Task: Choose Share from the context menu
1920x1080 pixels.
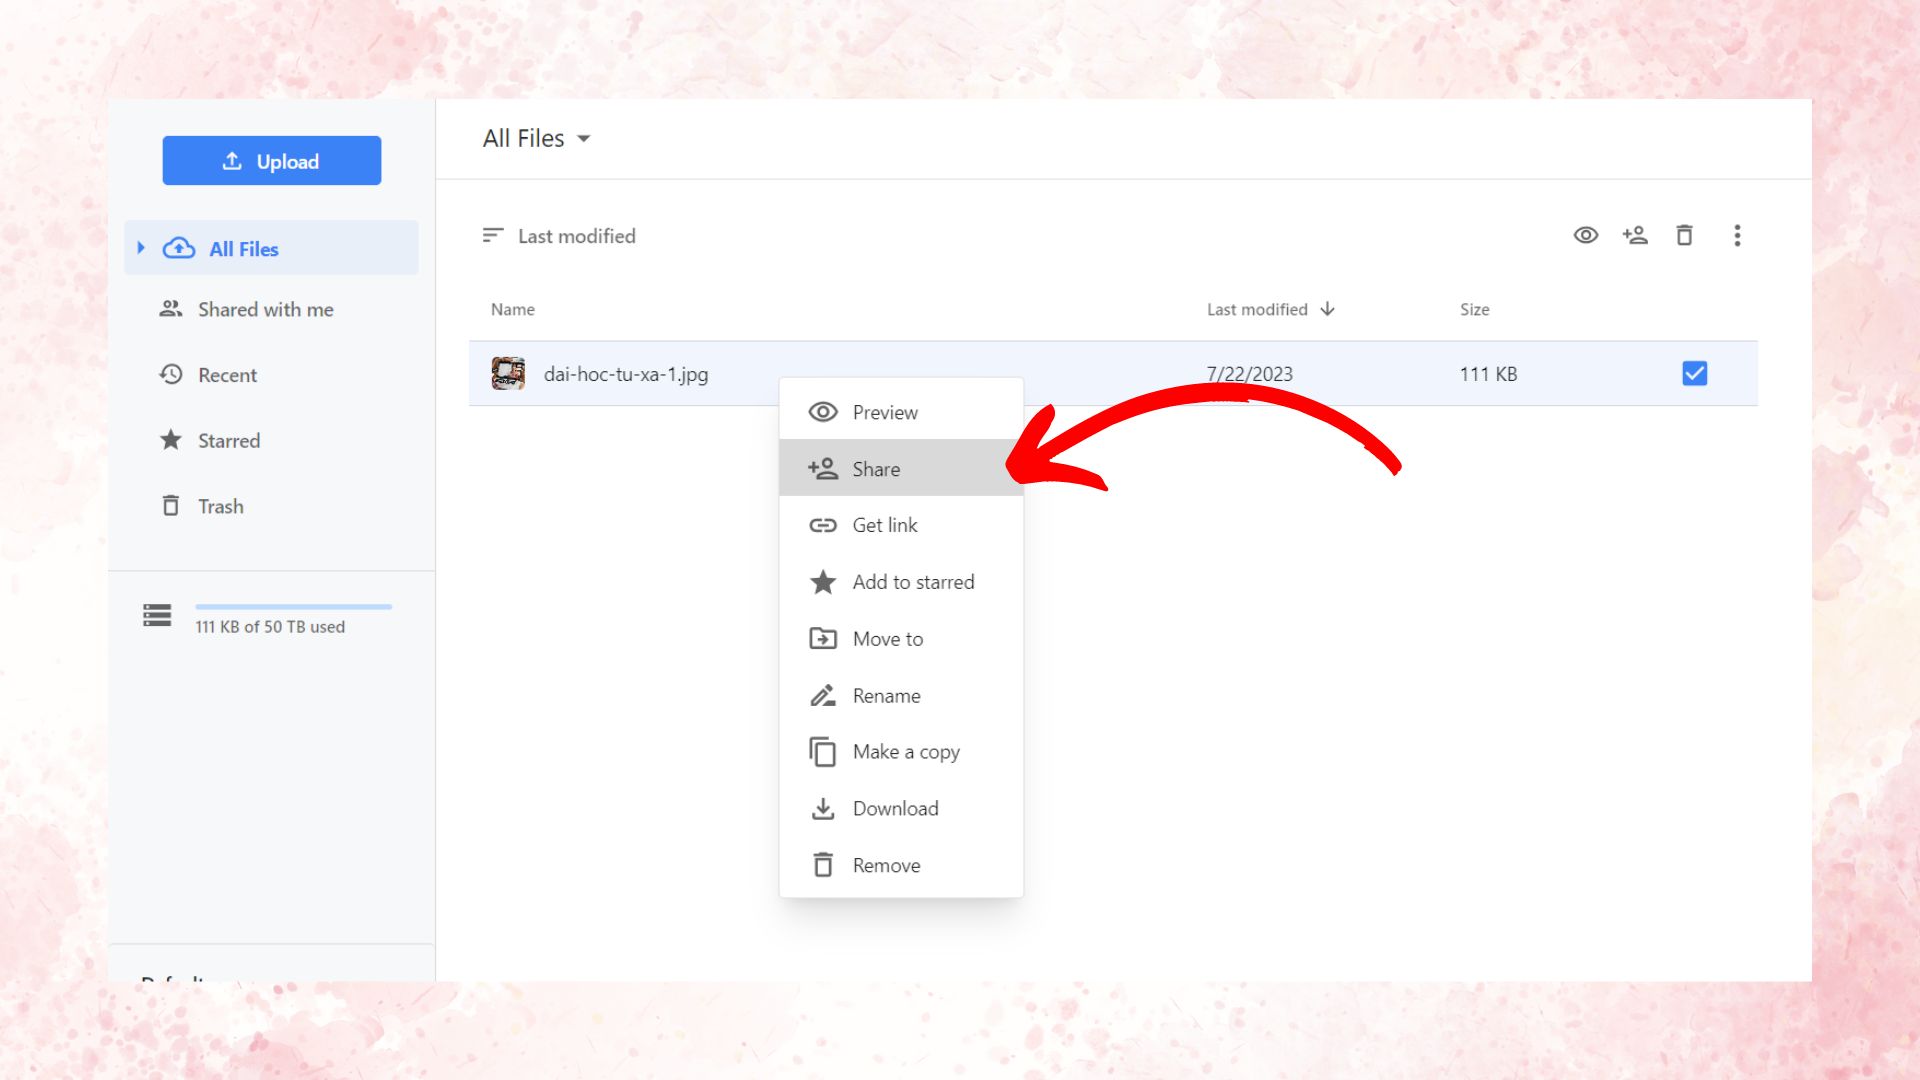Action: point(876,469)
